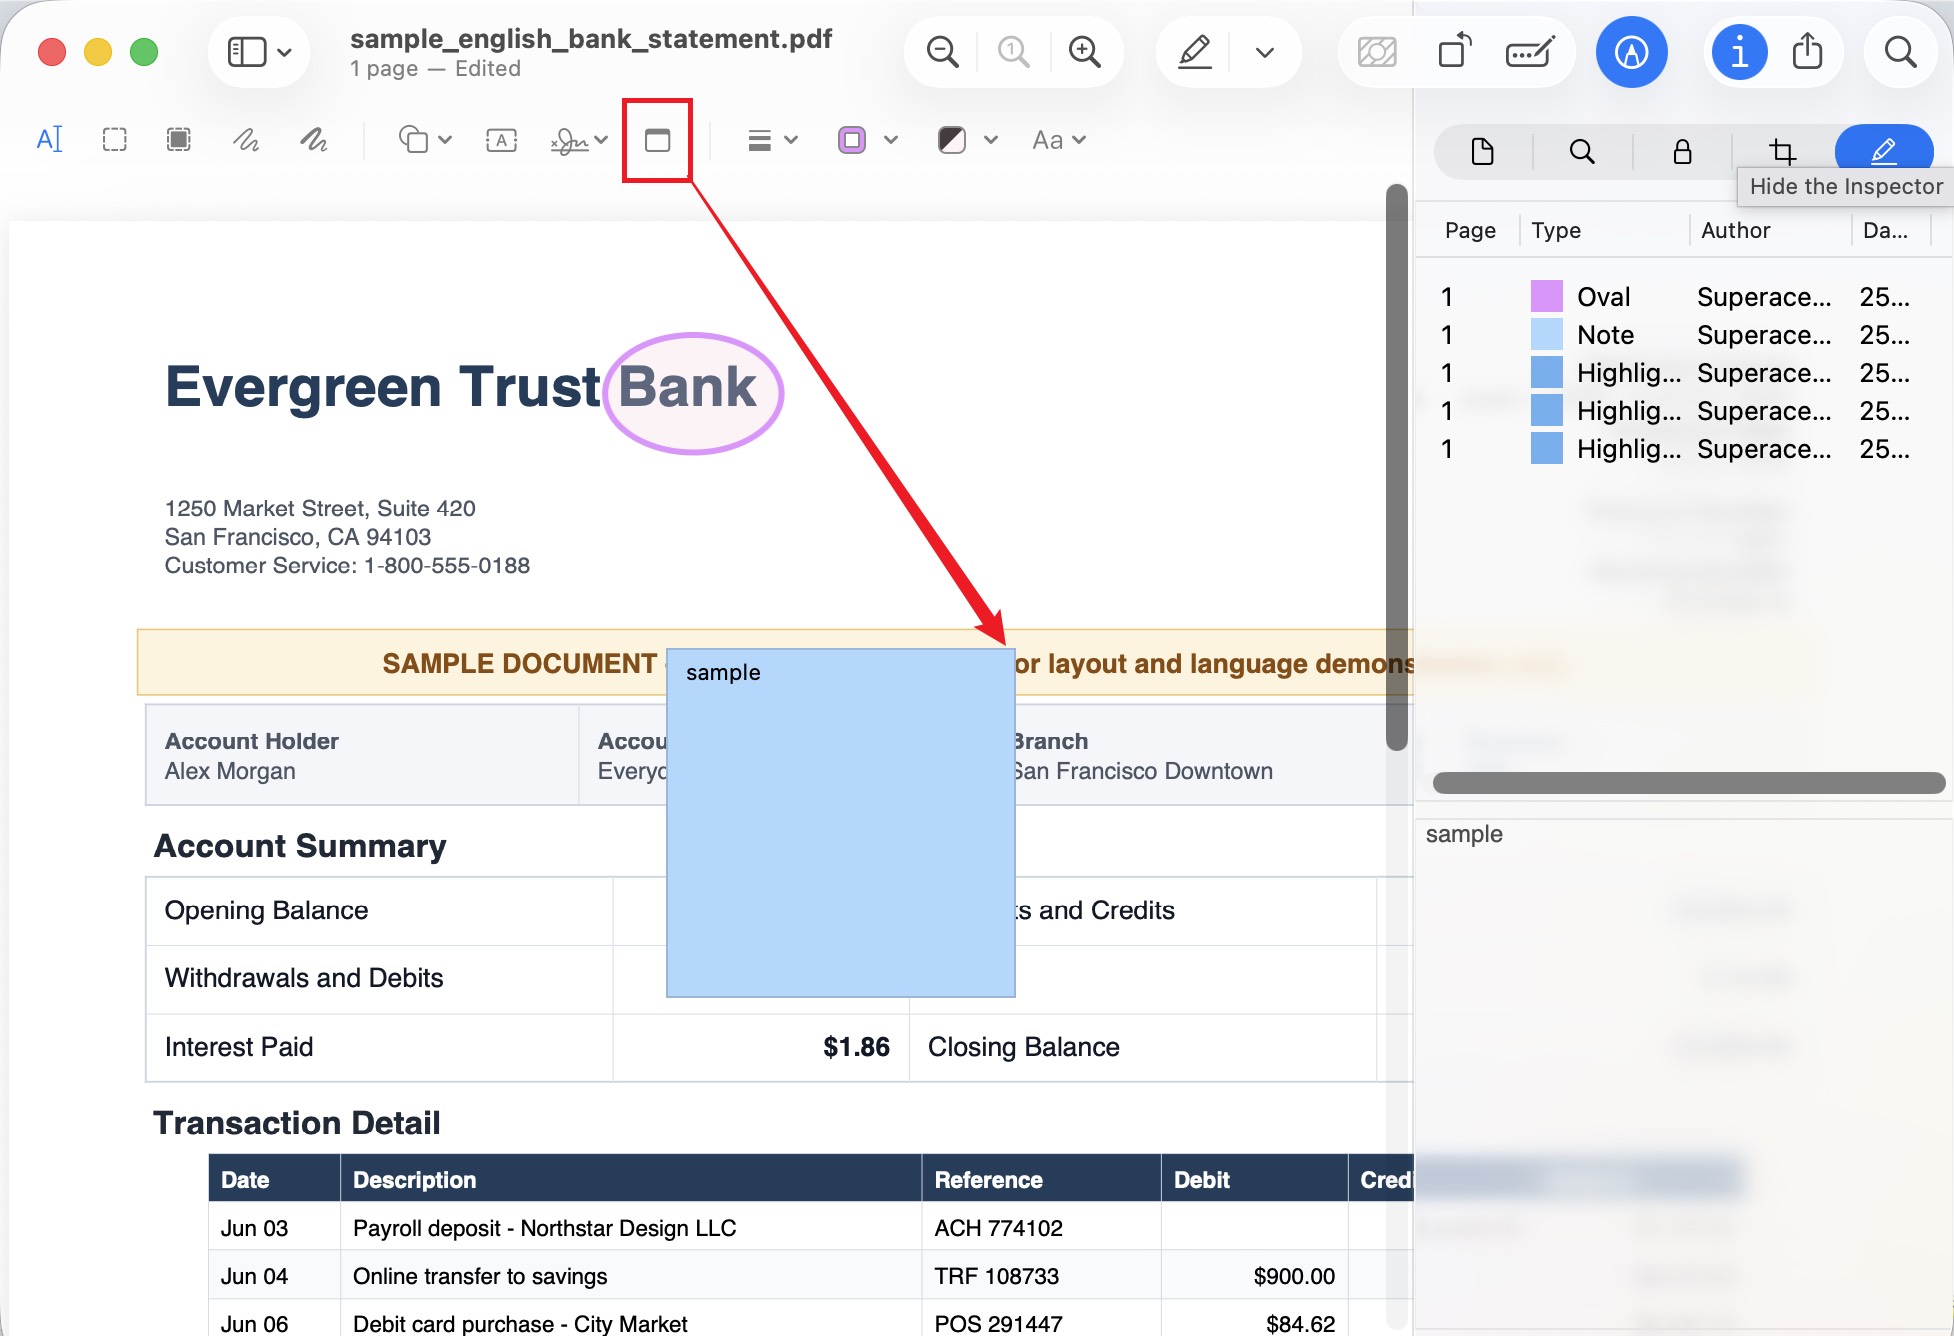Click the light blue Note swatch
The width and height of the screenshot is (1954, 1336).
click(x=1547, y=335)
